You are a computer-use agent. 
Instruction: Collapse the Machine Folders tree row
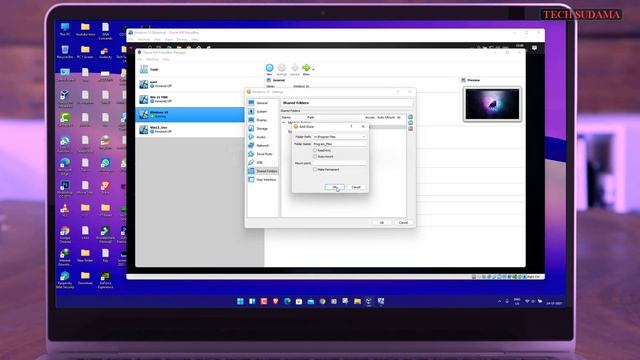coord(284,122)
